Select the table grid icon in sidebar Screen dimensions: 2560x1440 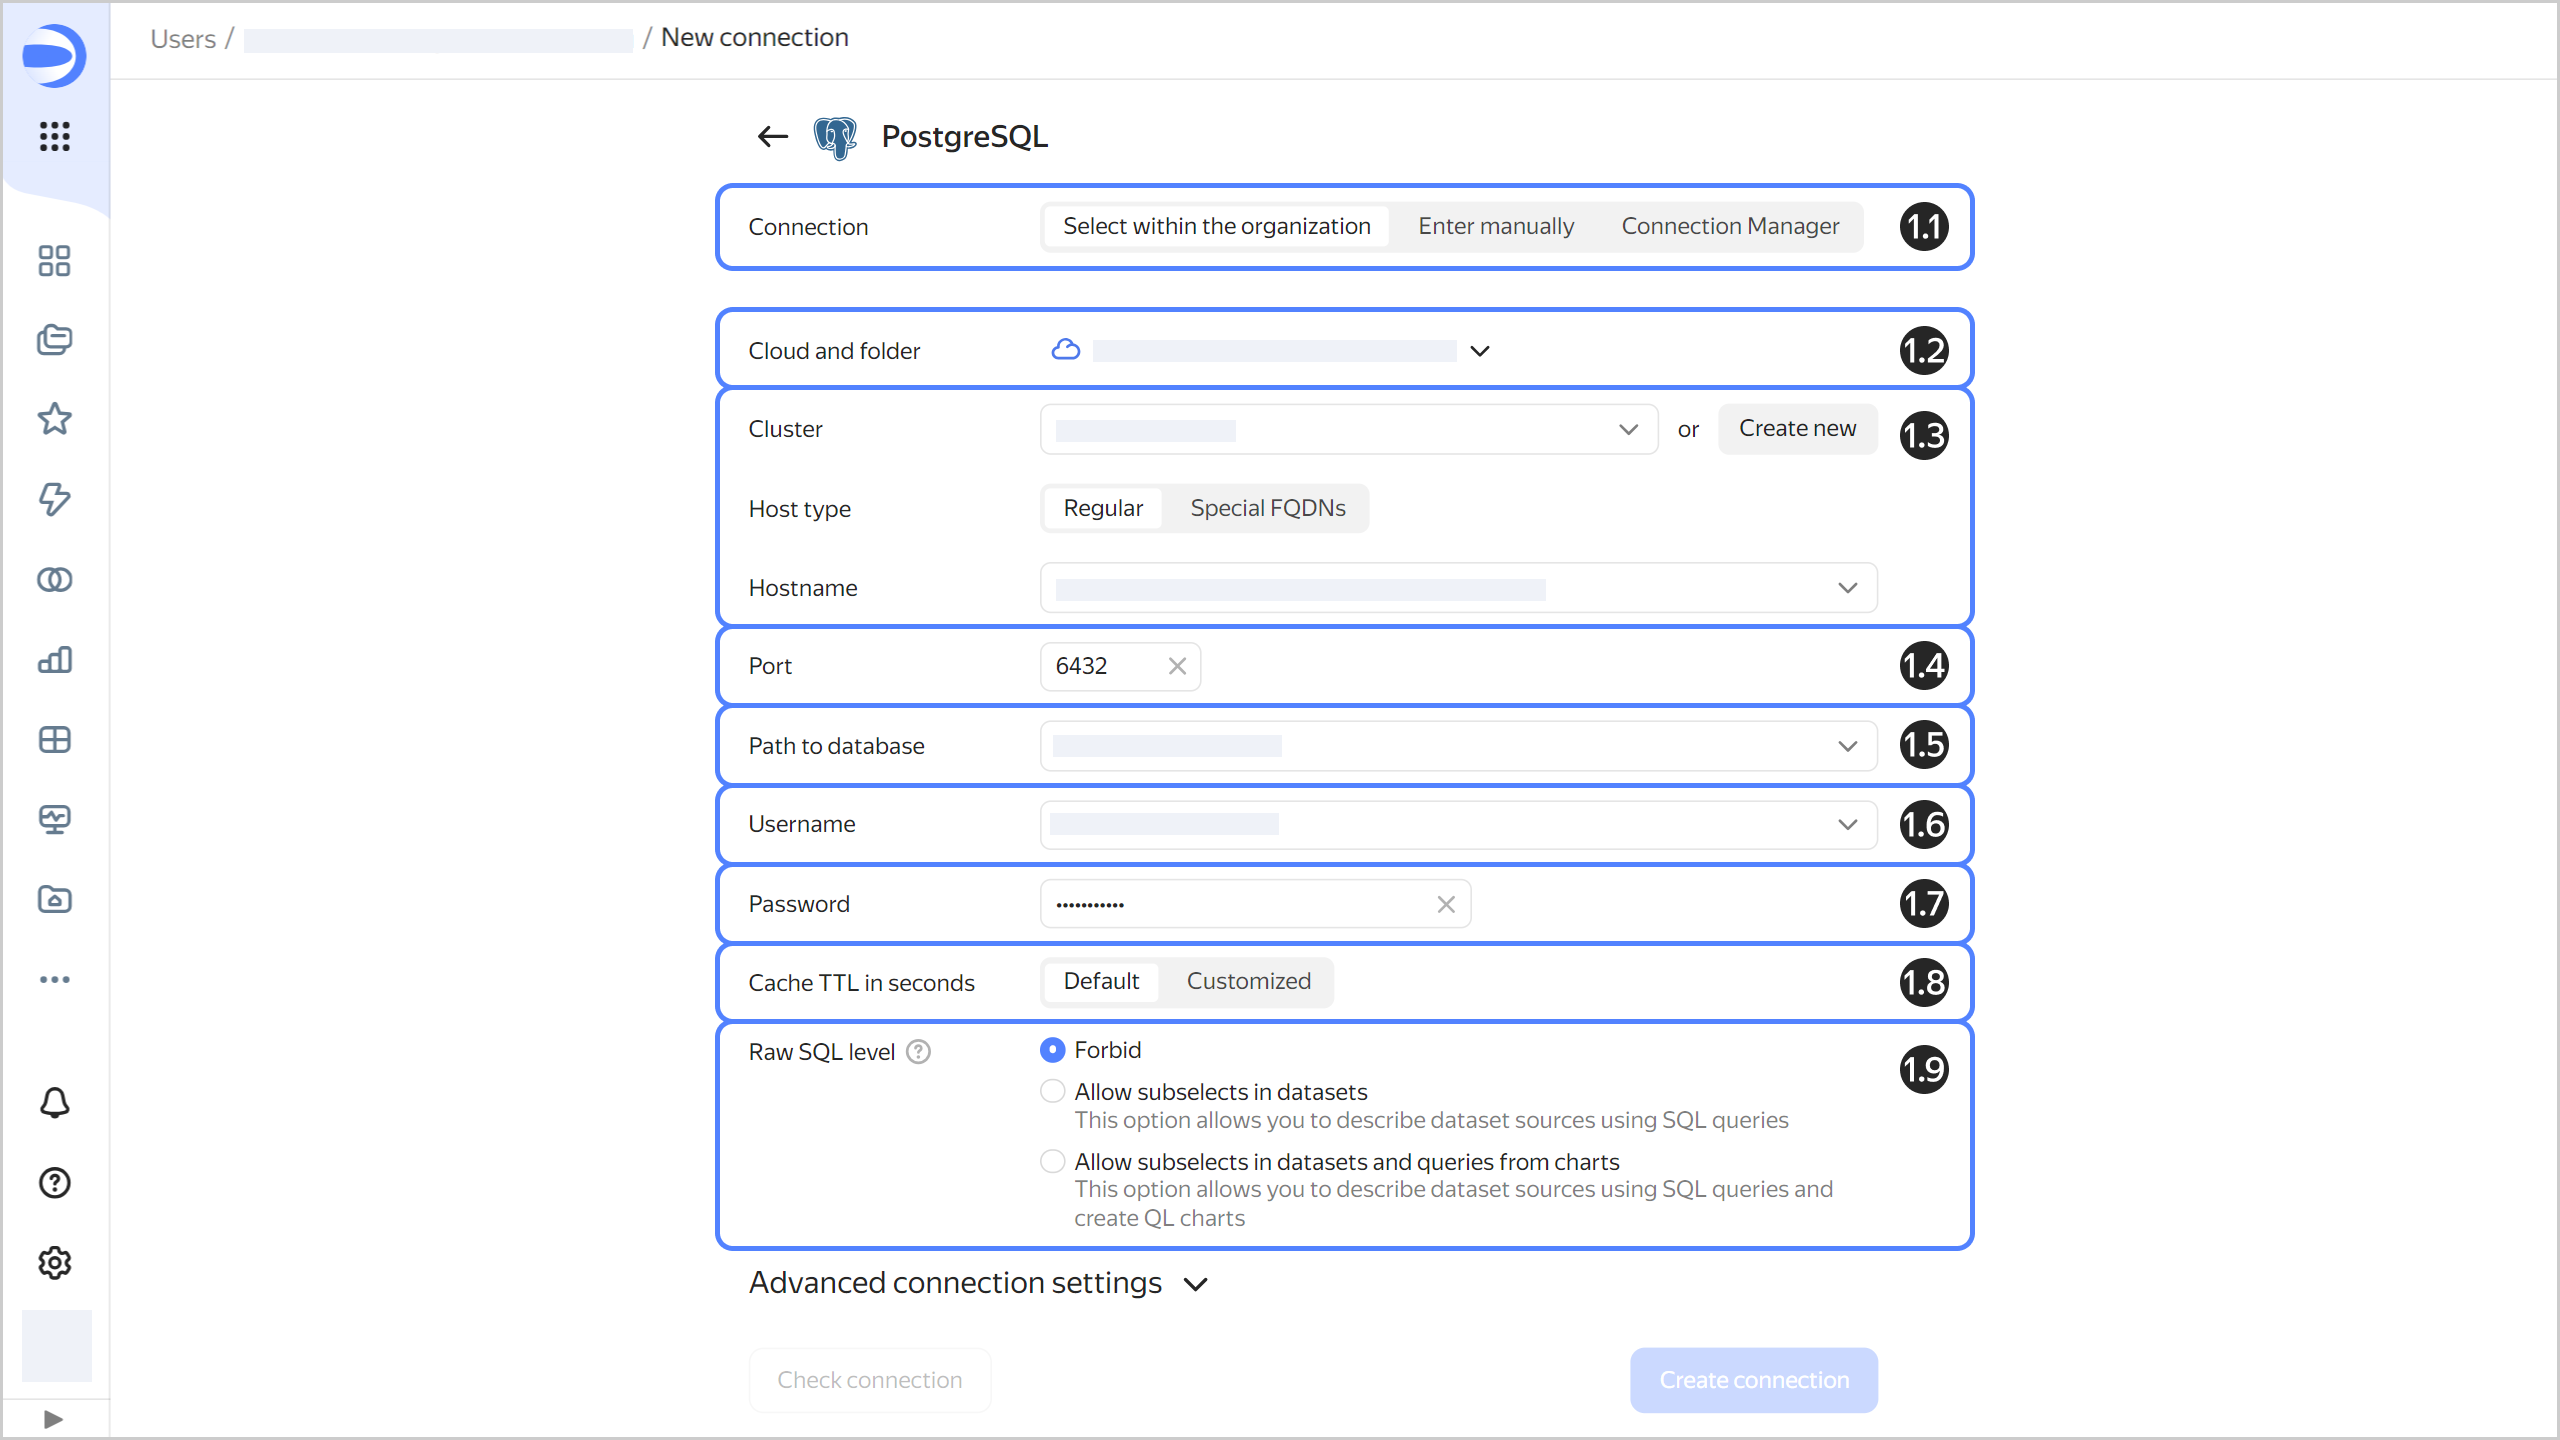(x=55, y=740)
